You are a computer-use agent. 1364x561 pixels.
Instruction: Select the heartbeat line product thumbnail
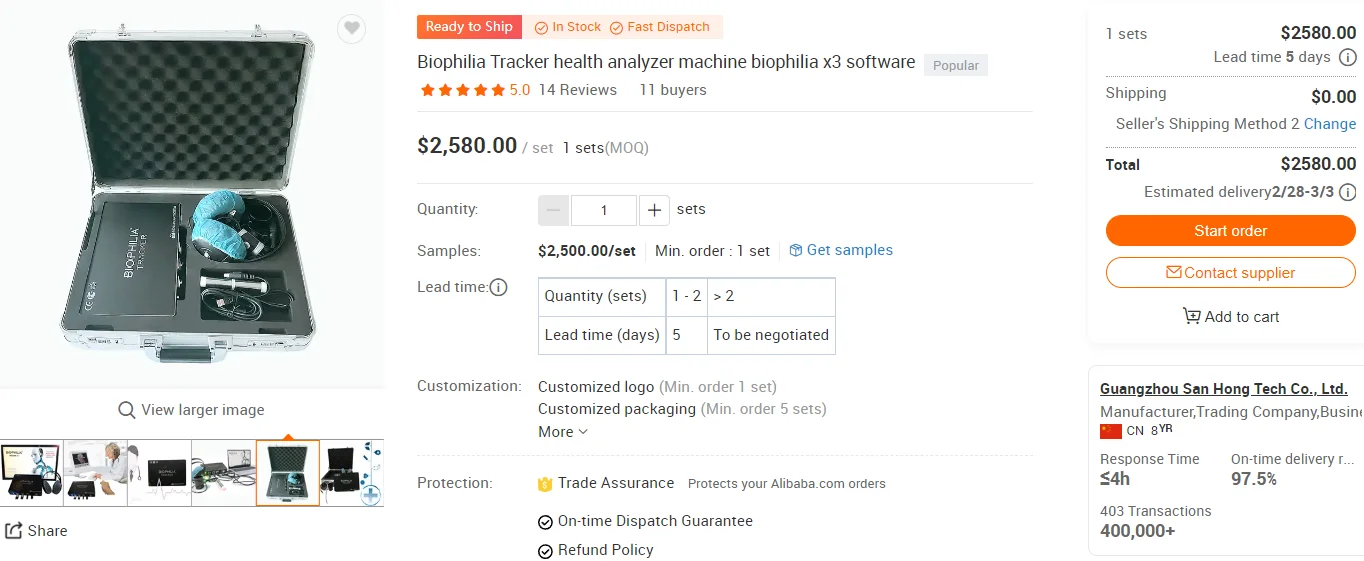(160, 473)
